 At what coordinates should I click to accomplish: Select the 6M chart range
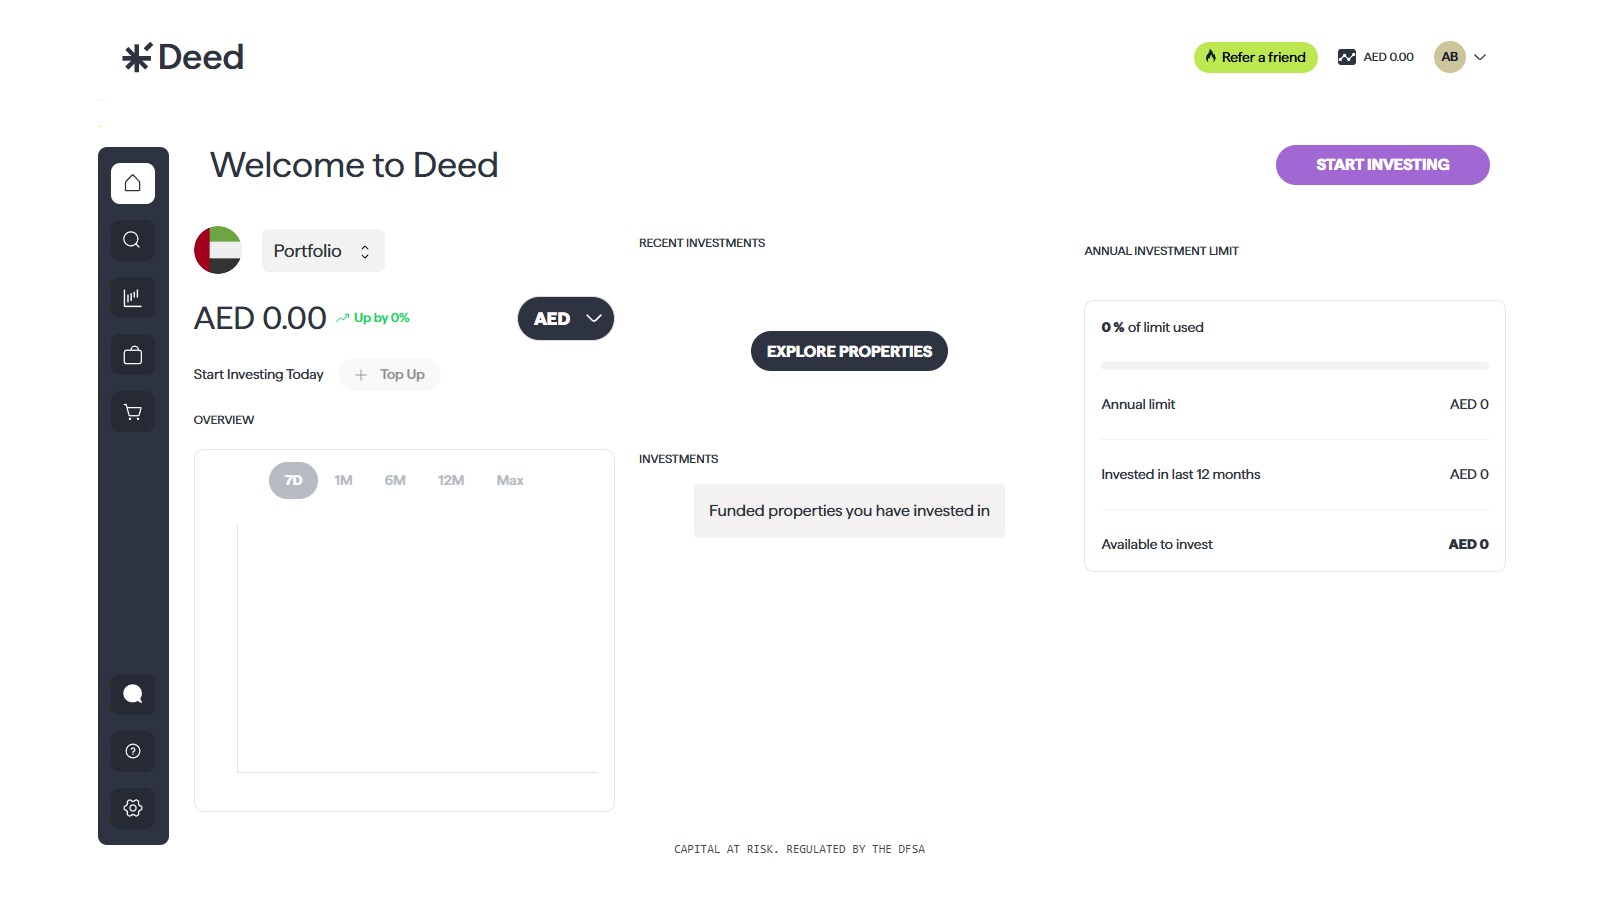[x=395, y=481]
